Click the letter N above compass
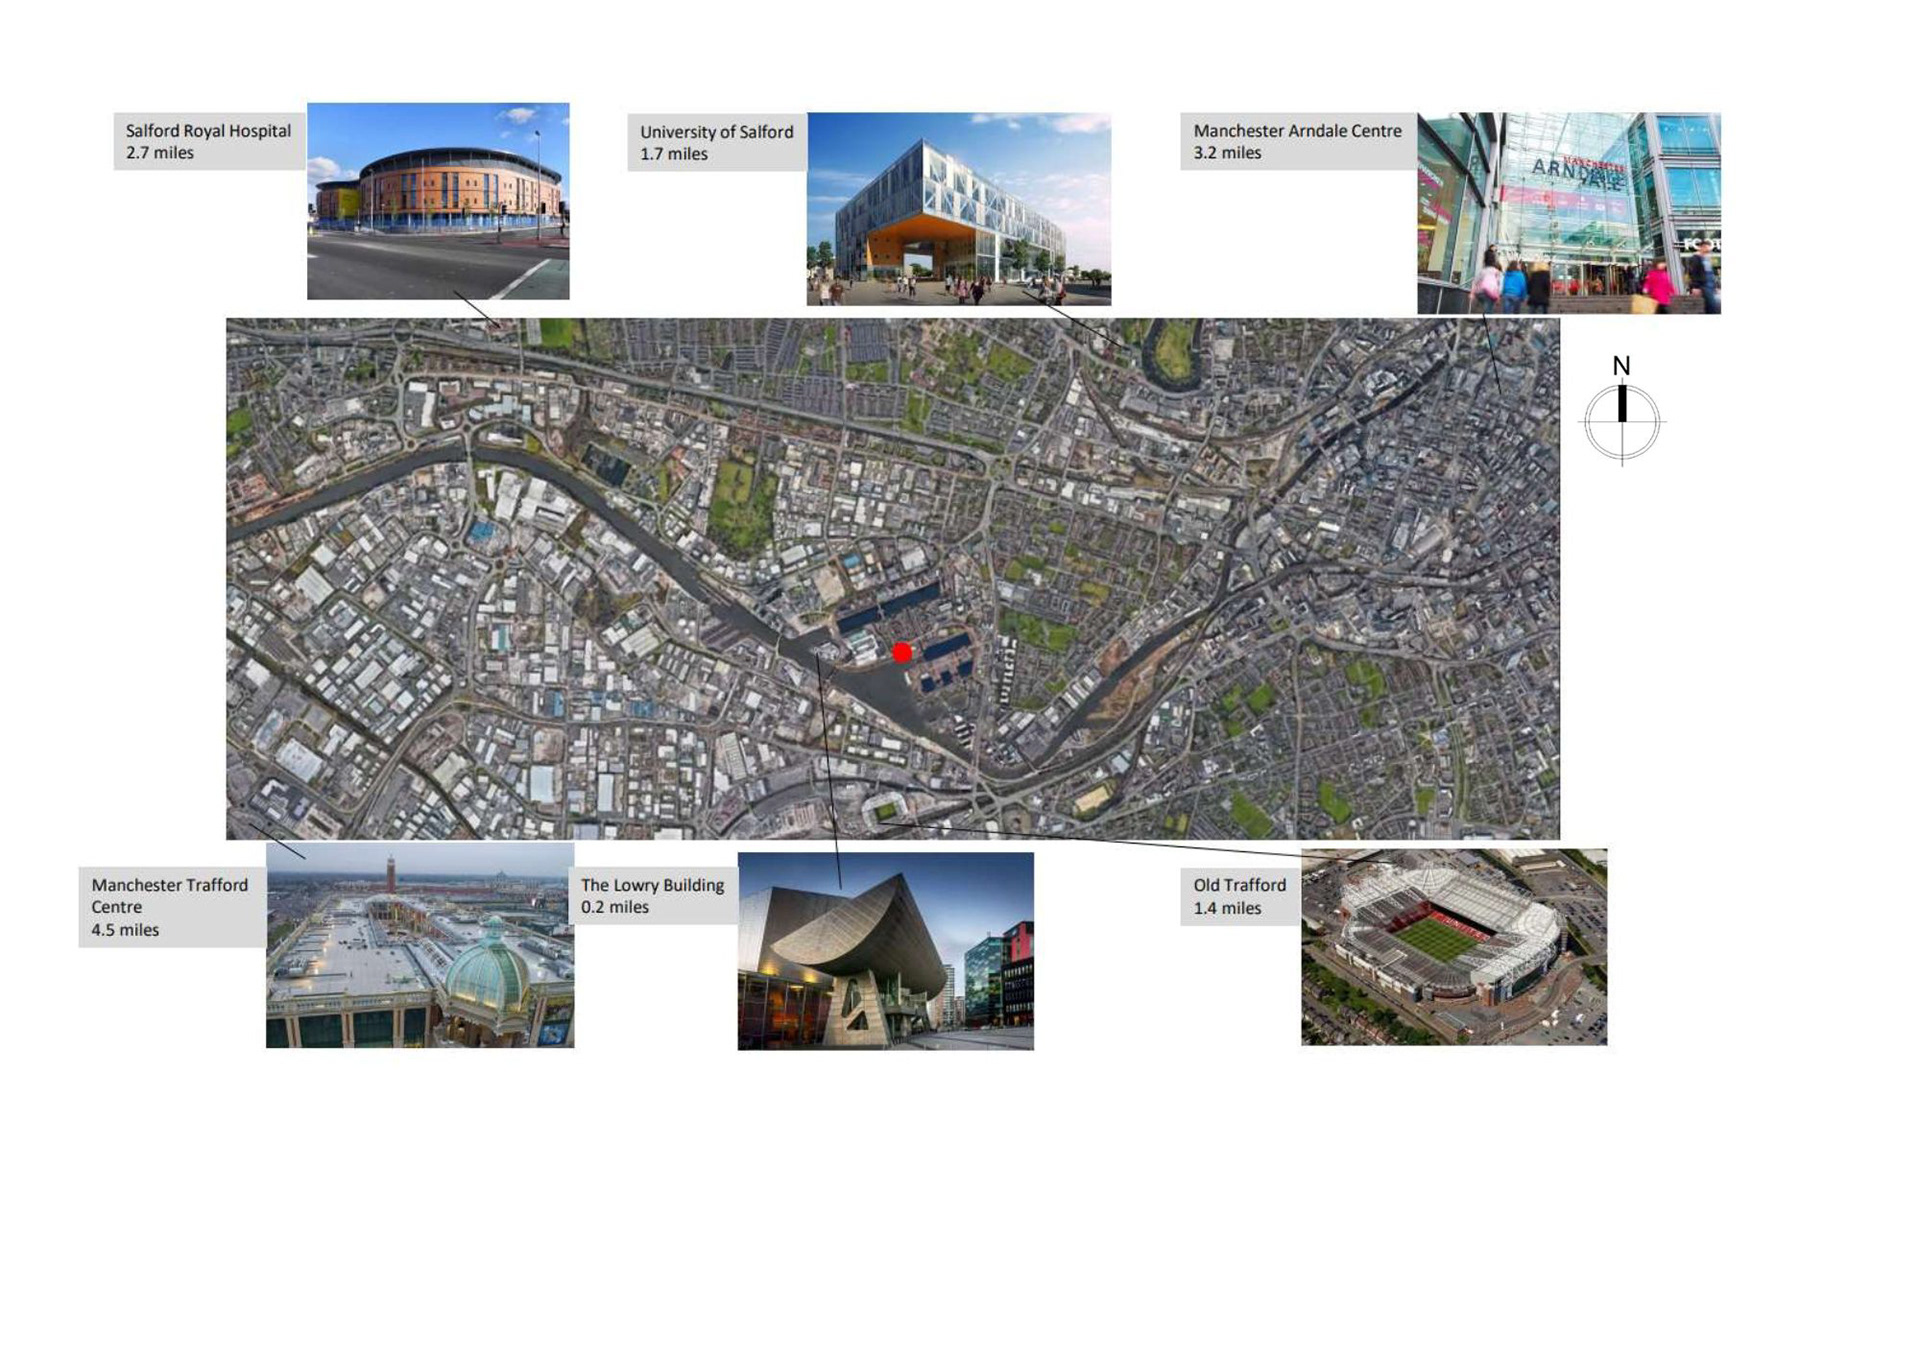Viewport: 1920px width, 1357px height. click(x=1621, y=366)
